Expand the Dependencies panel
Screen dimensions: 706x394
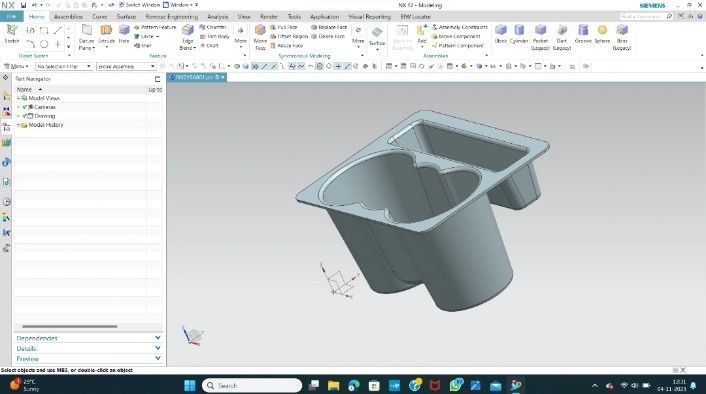(x=88, y=338)
